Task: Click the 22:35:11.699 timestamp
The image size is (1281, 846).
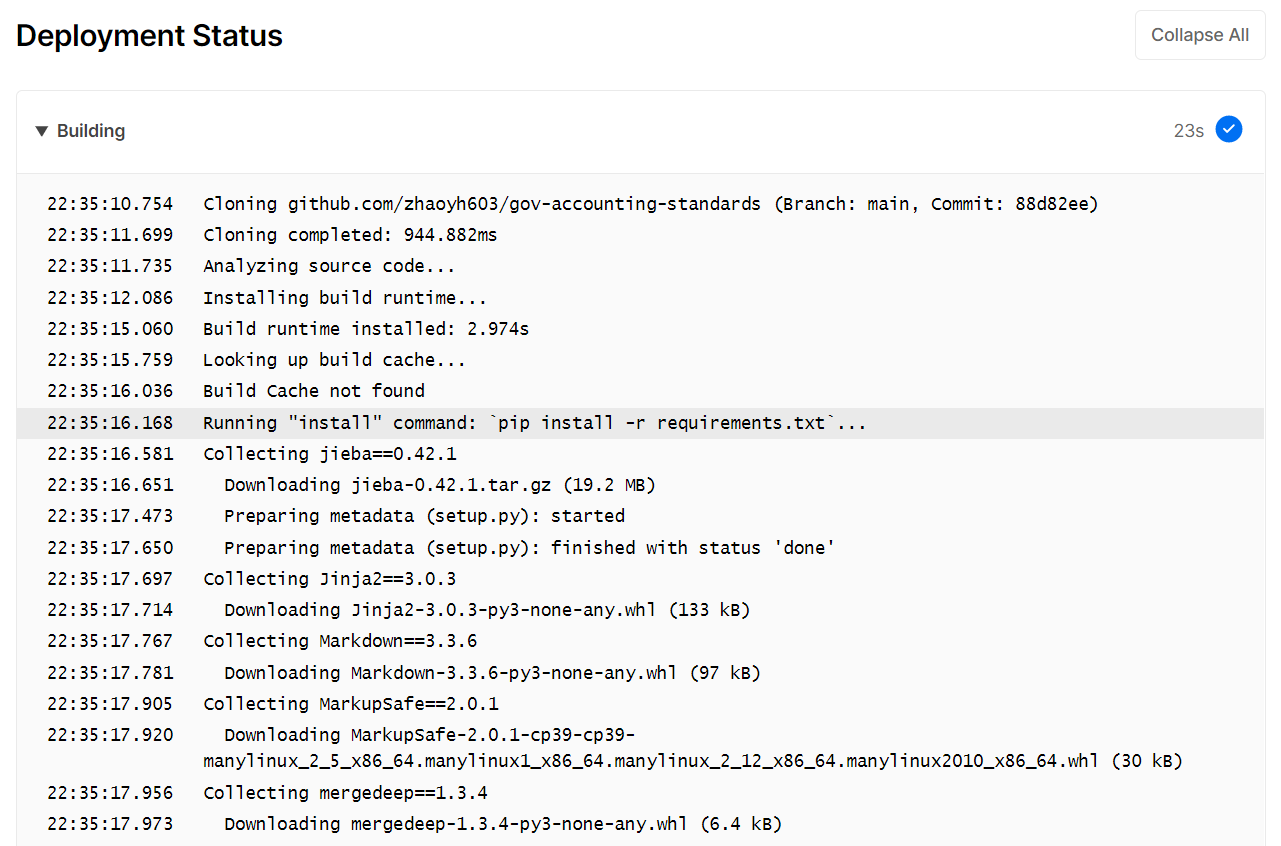Action: click(x=109, y=235)
